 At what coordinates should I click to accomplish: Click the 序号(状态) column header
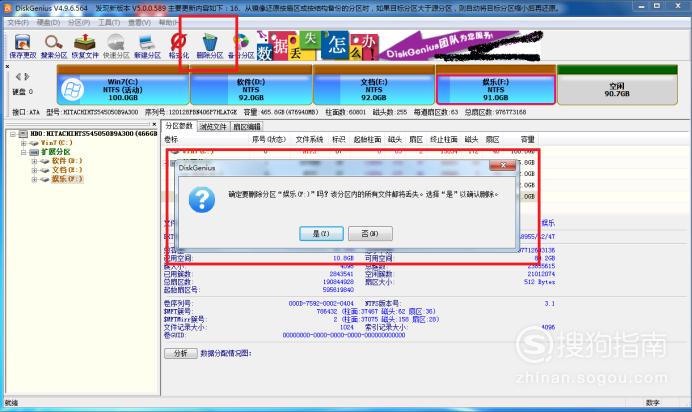click(269, 140)
